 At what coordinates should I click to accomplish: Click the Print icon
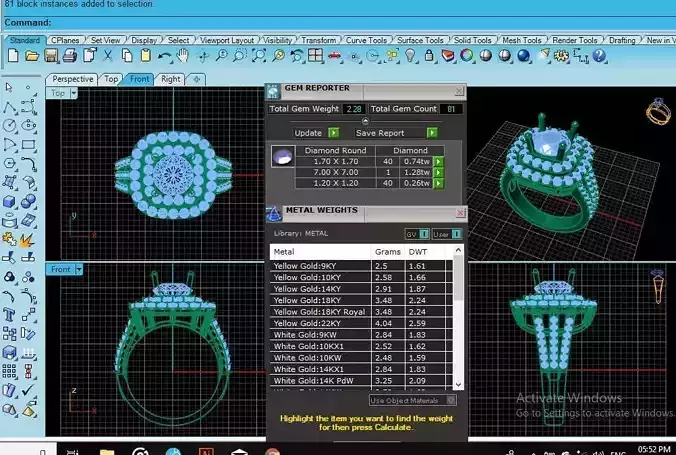[x=70, y=56]
